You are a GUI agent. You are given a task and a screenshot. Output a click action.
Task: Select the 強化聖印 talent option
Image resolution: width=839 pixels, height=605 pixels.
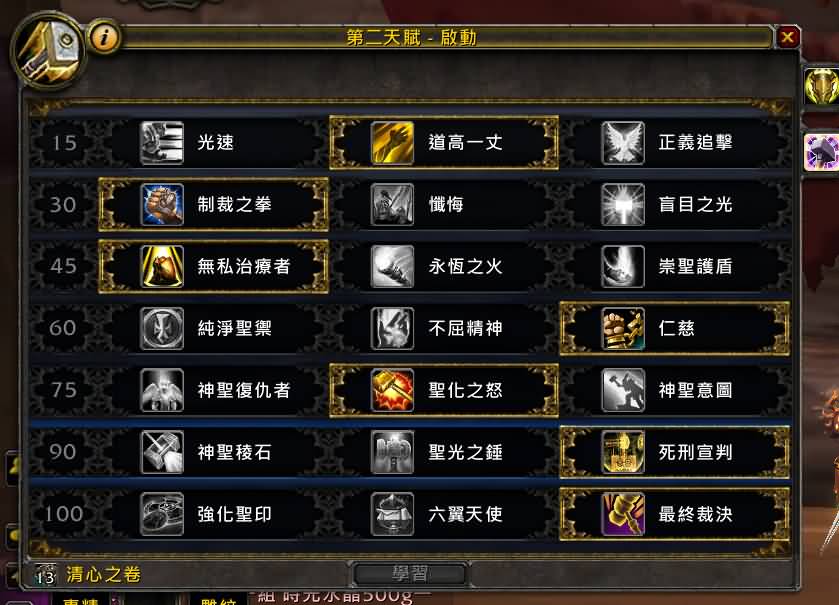click(213, 514)
